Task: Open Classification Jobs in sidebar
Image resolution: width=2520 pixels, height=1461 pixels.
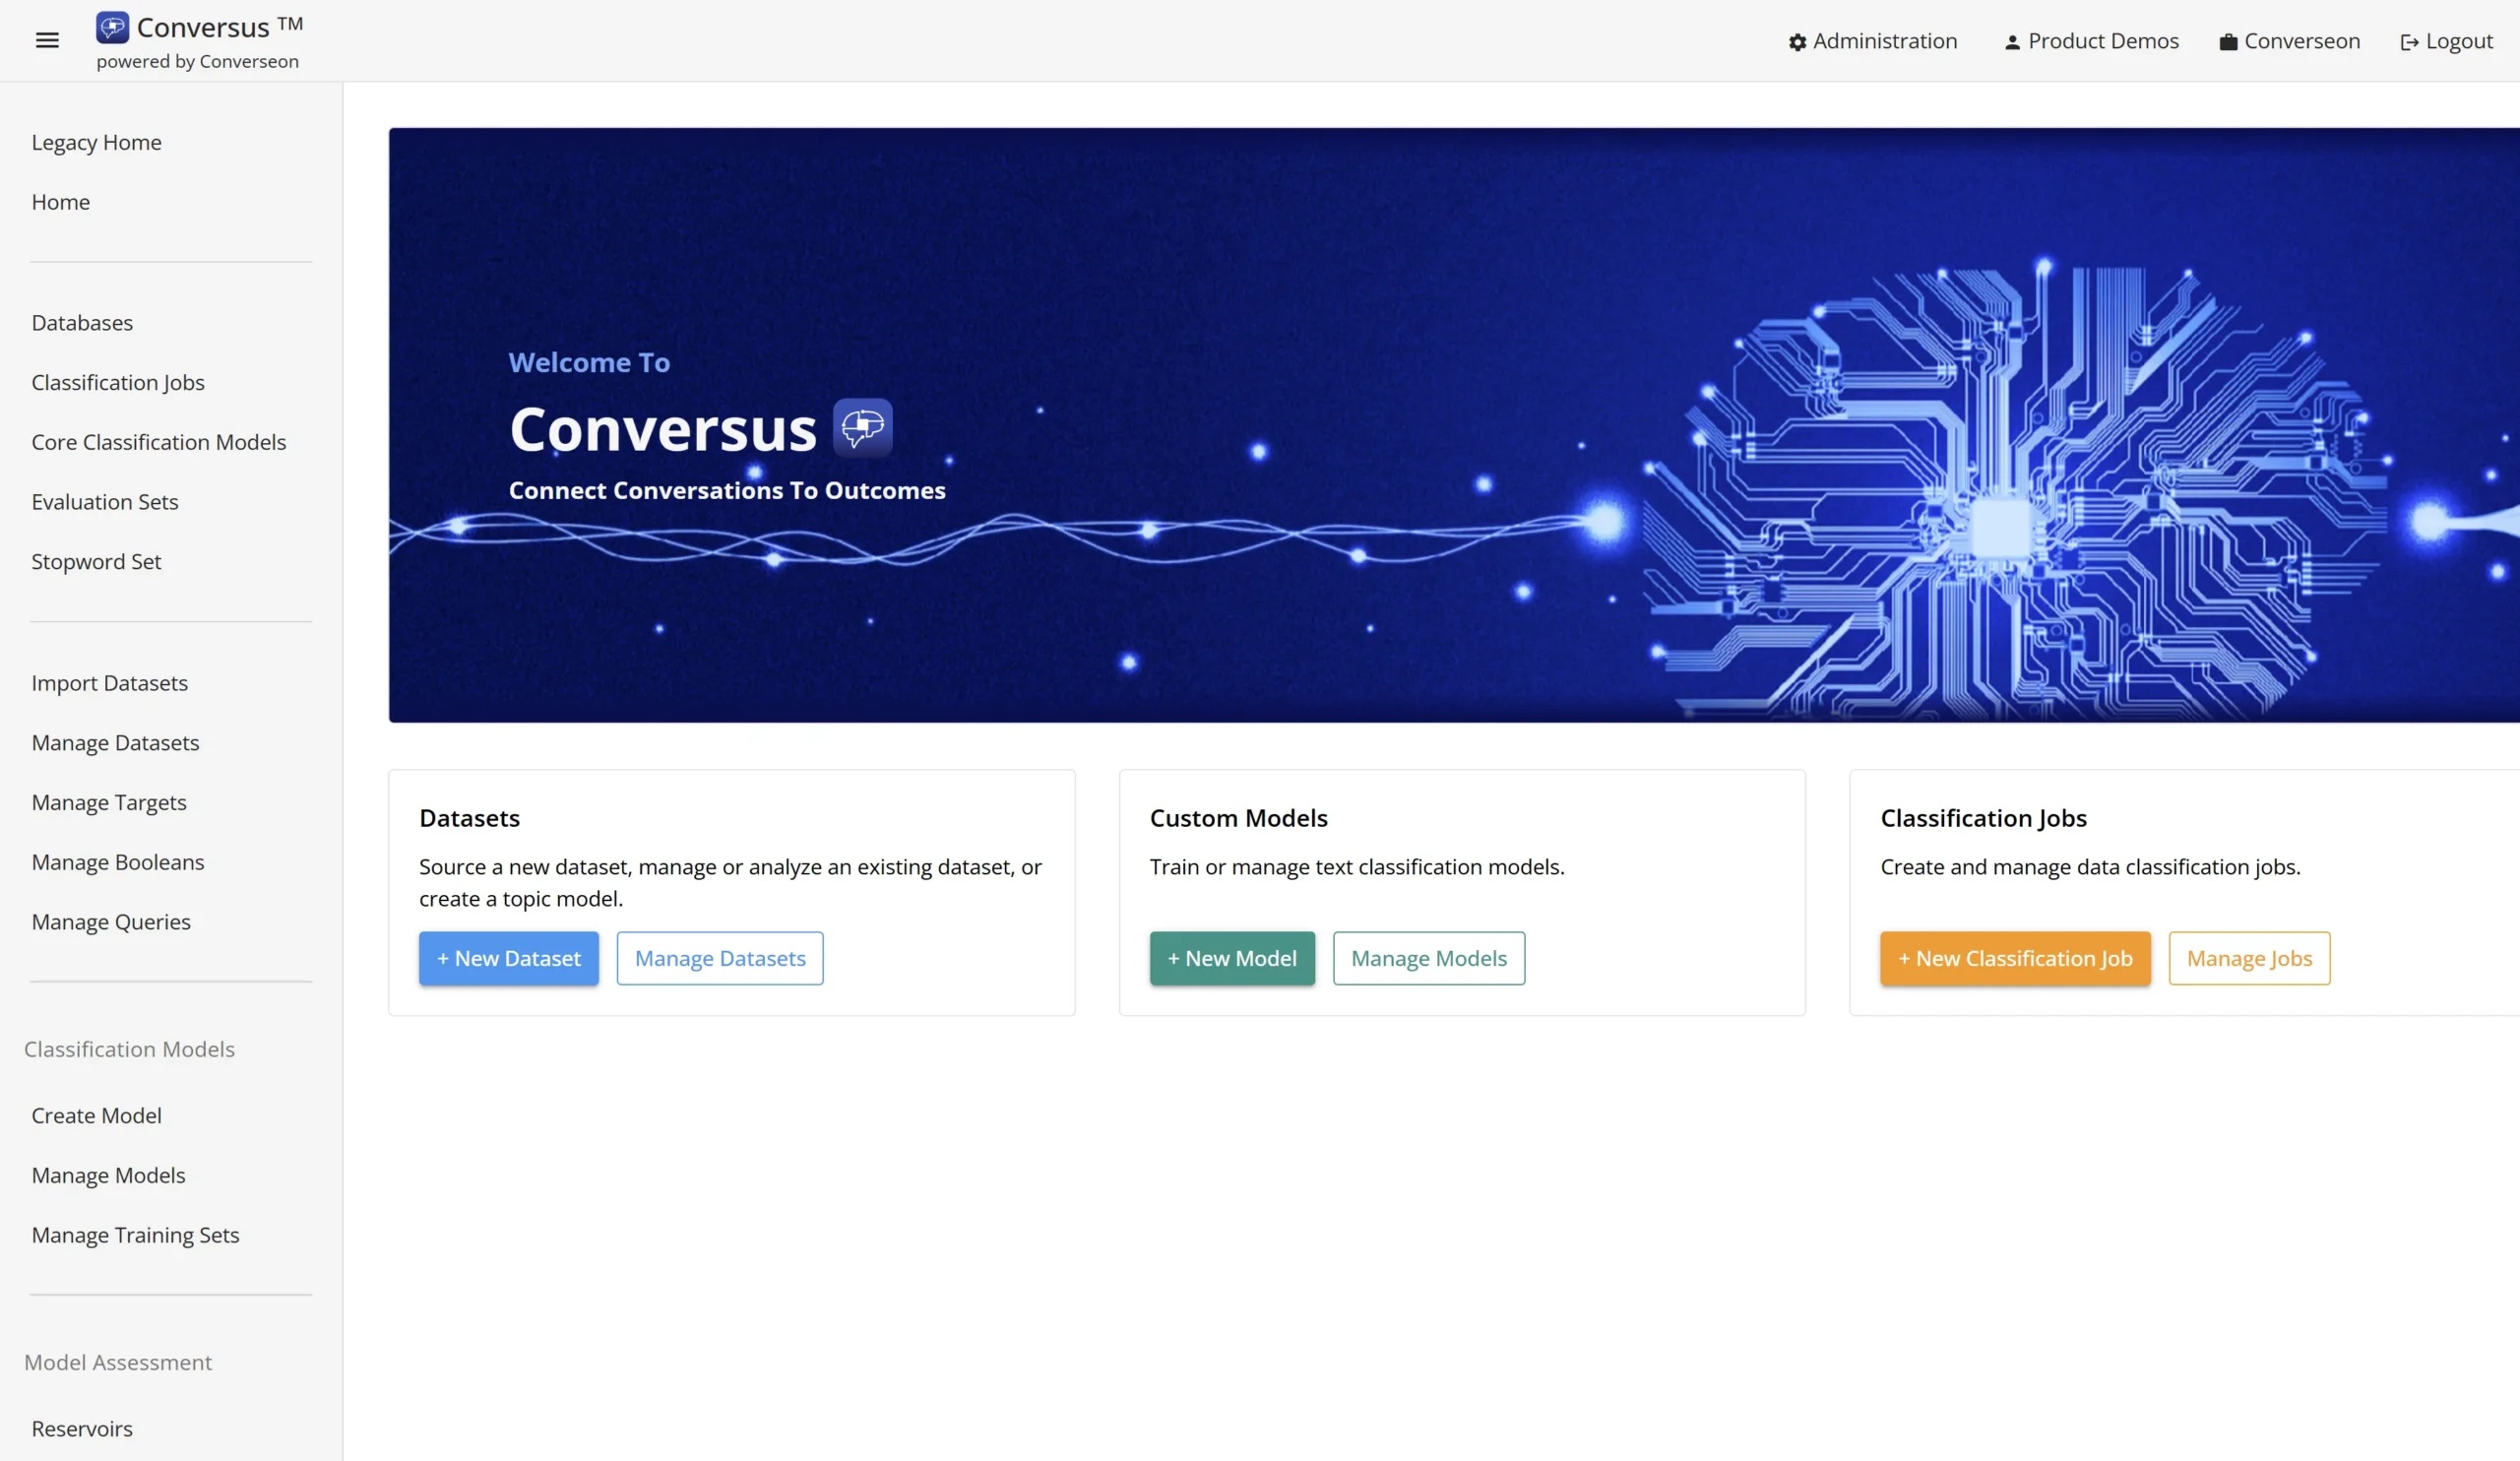Action: pos(118,382)
